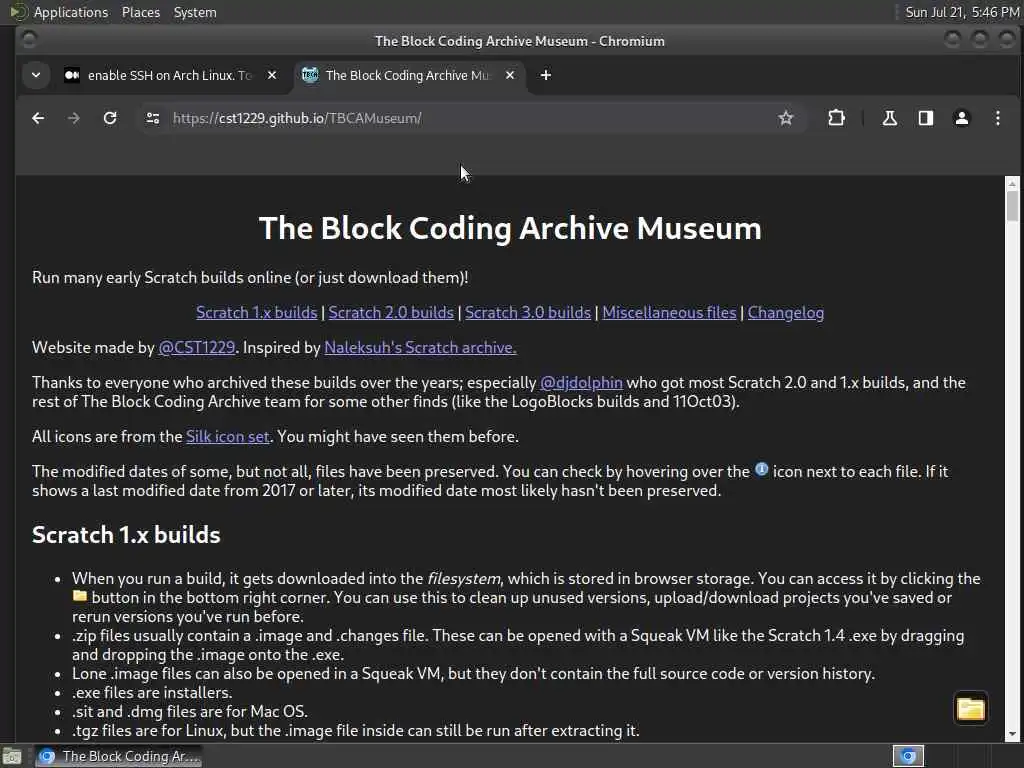Close the Block Coding Archive Museum tab
The height and width of the screenshot is (768, 1024).
click(510, 75)
